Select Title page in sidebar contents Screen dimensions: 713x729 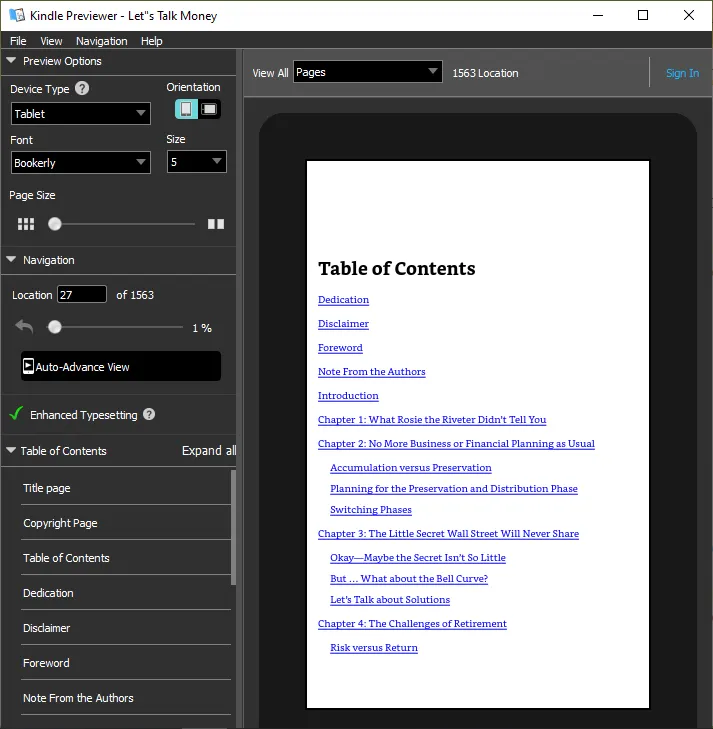point(126,488)
